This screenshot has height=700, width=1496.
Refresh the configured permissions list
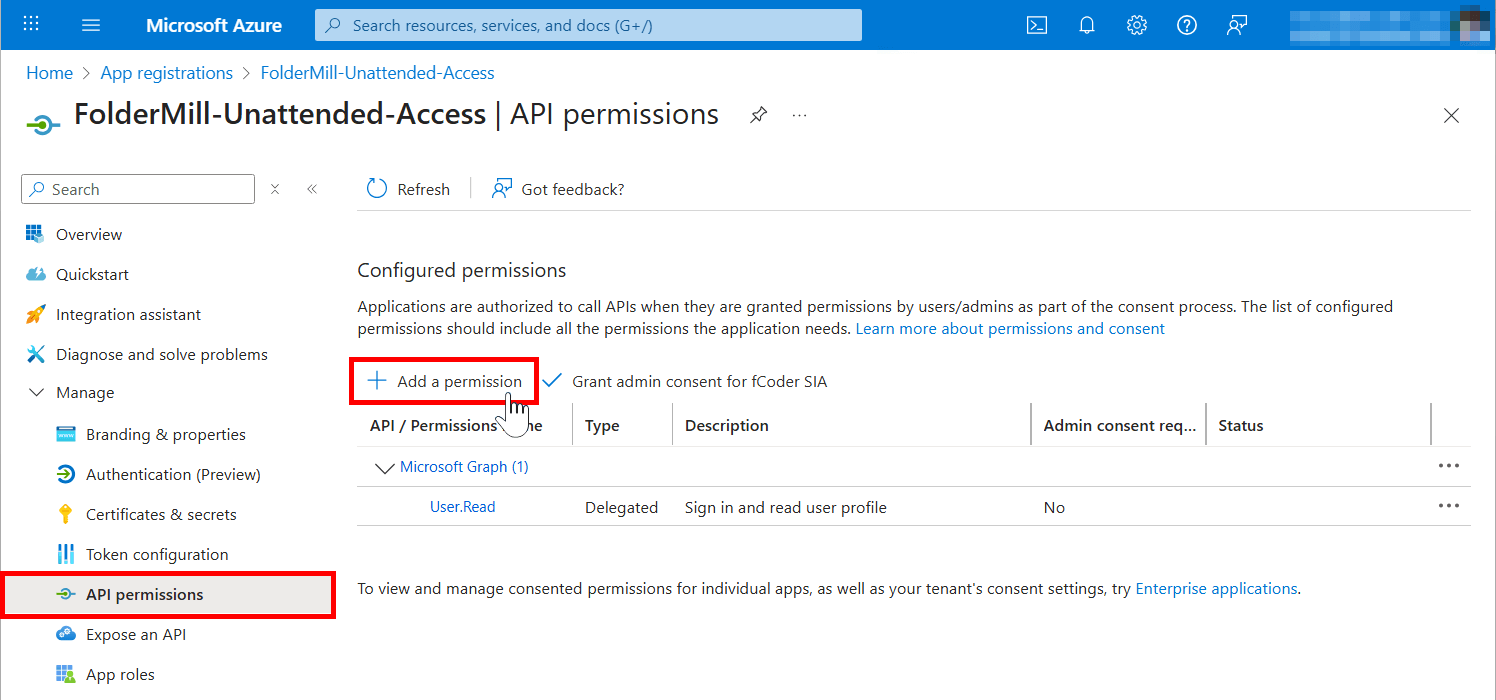click(408, 188)
